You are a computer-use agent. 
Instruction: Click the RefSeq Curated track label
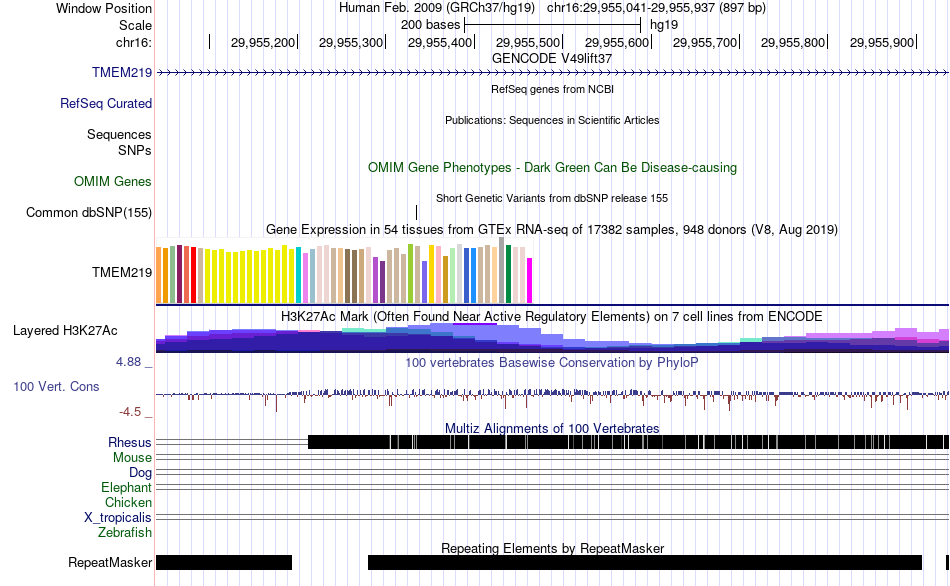(106, 104)
